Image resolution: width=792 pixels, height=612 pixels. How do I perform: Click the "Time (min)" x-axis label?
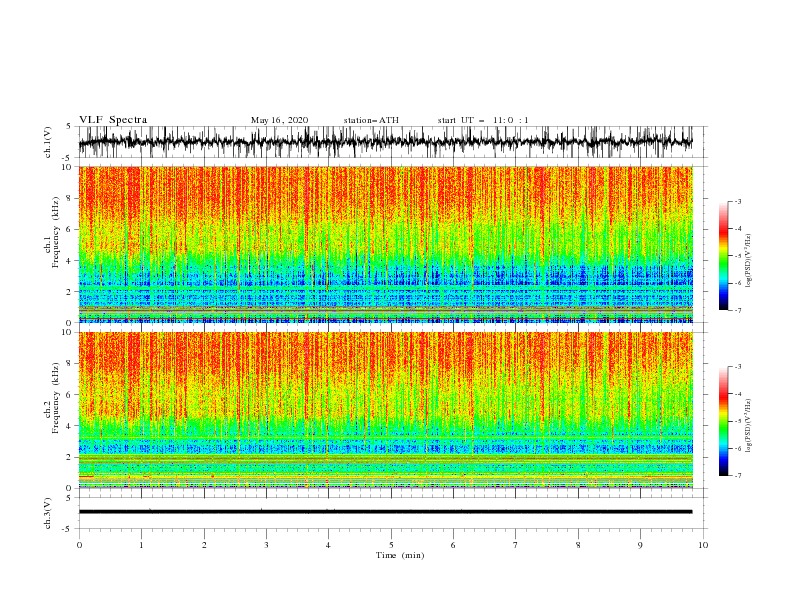click(400, 555)
